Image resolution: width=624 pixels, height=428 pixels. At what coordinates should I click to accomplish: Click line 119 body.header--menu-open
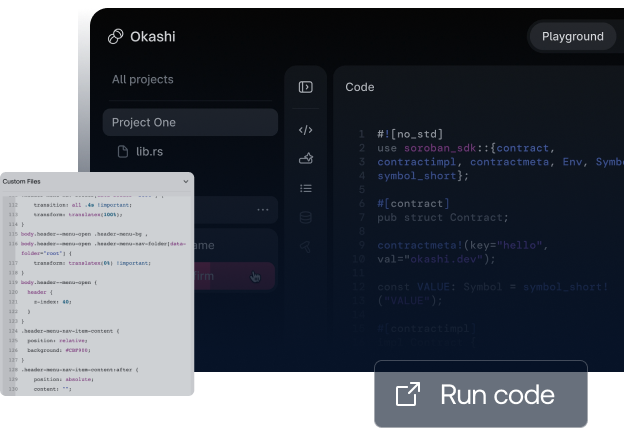[59, 282]
